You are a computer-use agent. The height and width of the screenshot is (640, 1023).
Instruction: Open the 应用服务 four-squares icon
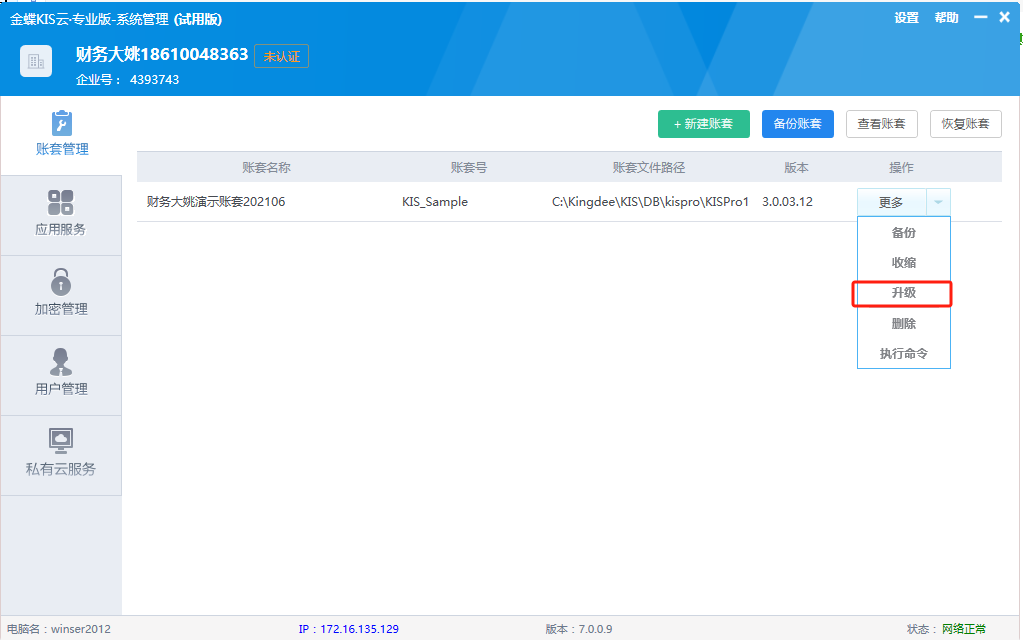(x=61, y=203)
